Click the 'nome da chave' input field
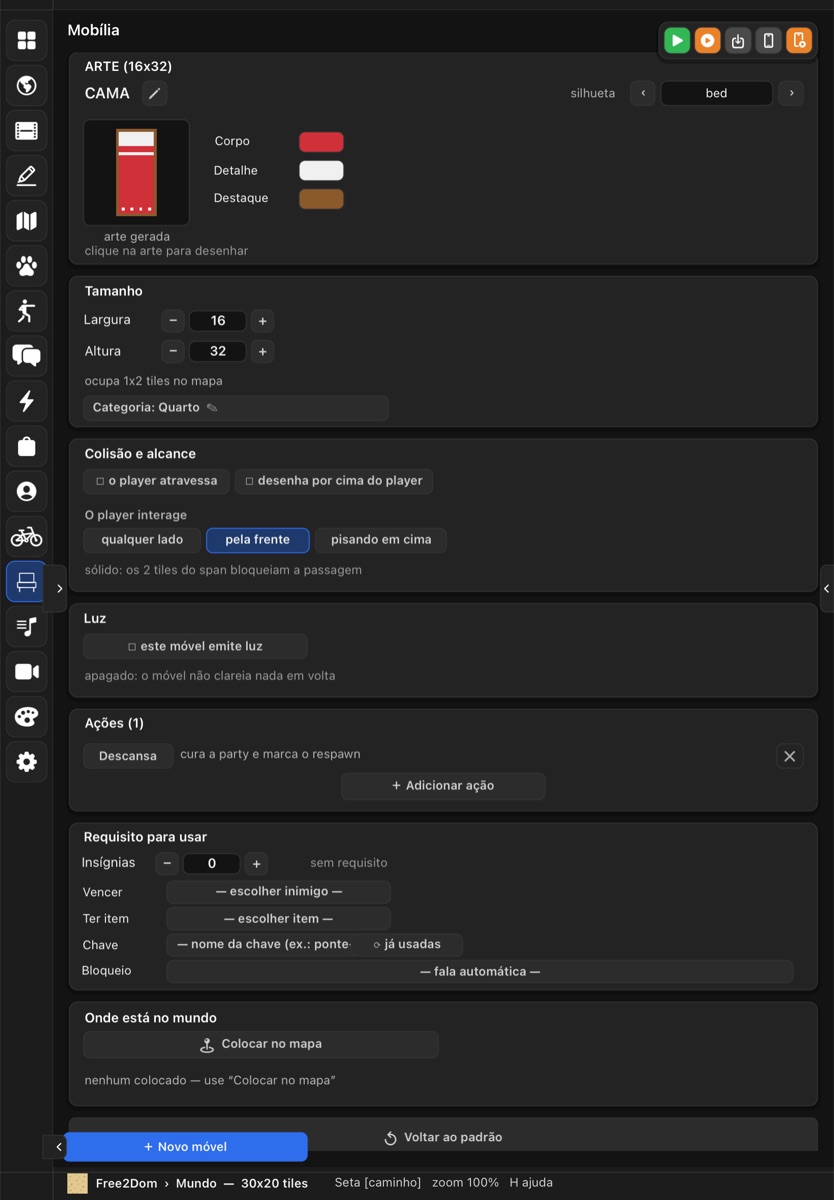 tap(262, 945)
